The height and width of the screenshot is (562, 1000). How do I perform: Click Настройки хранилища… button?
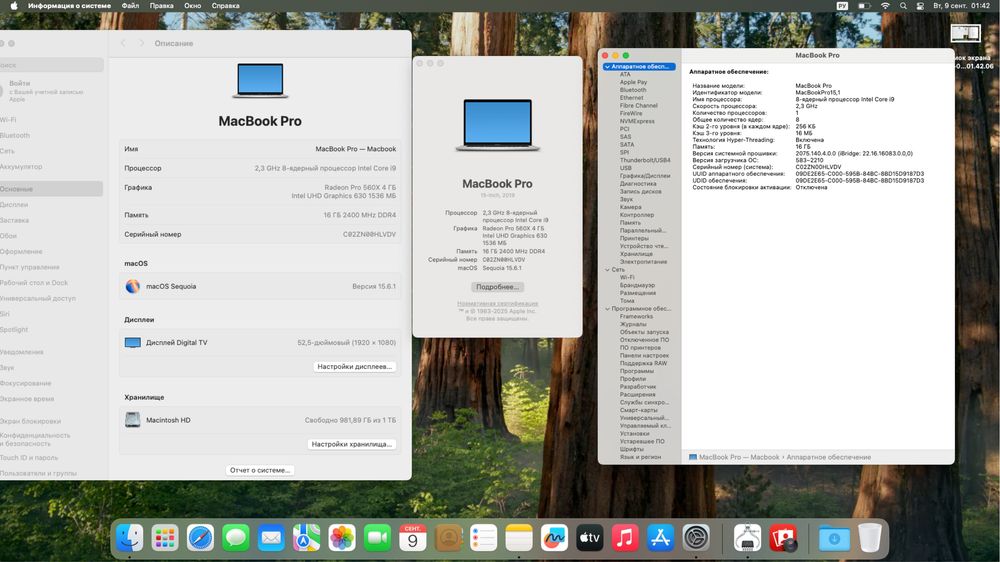(x=351, y=444)
